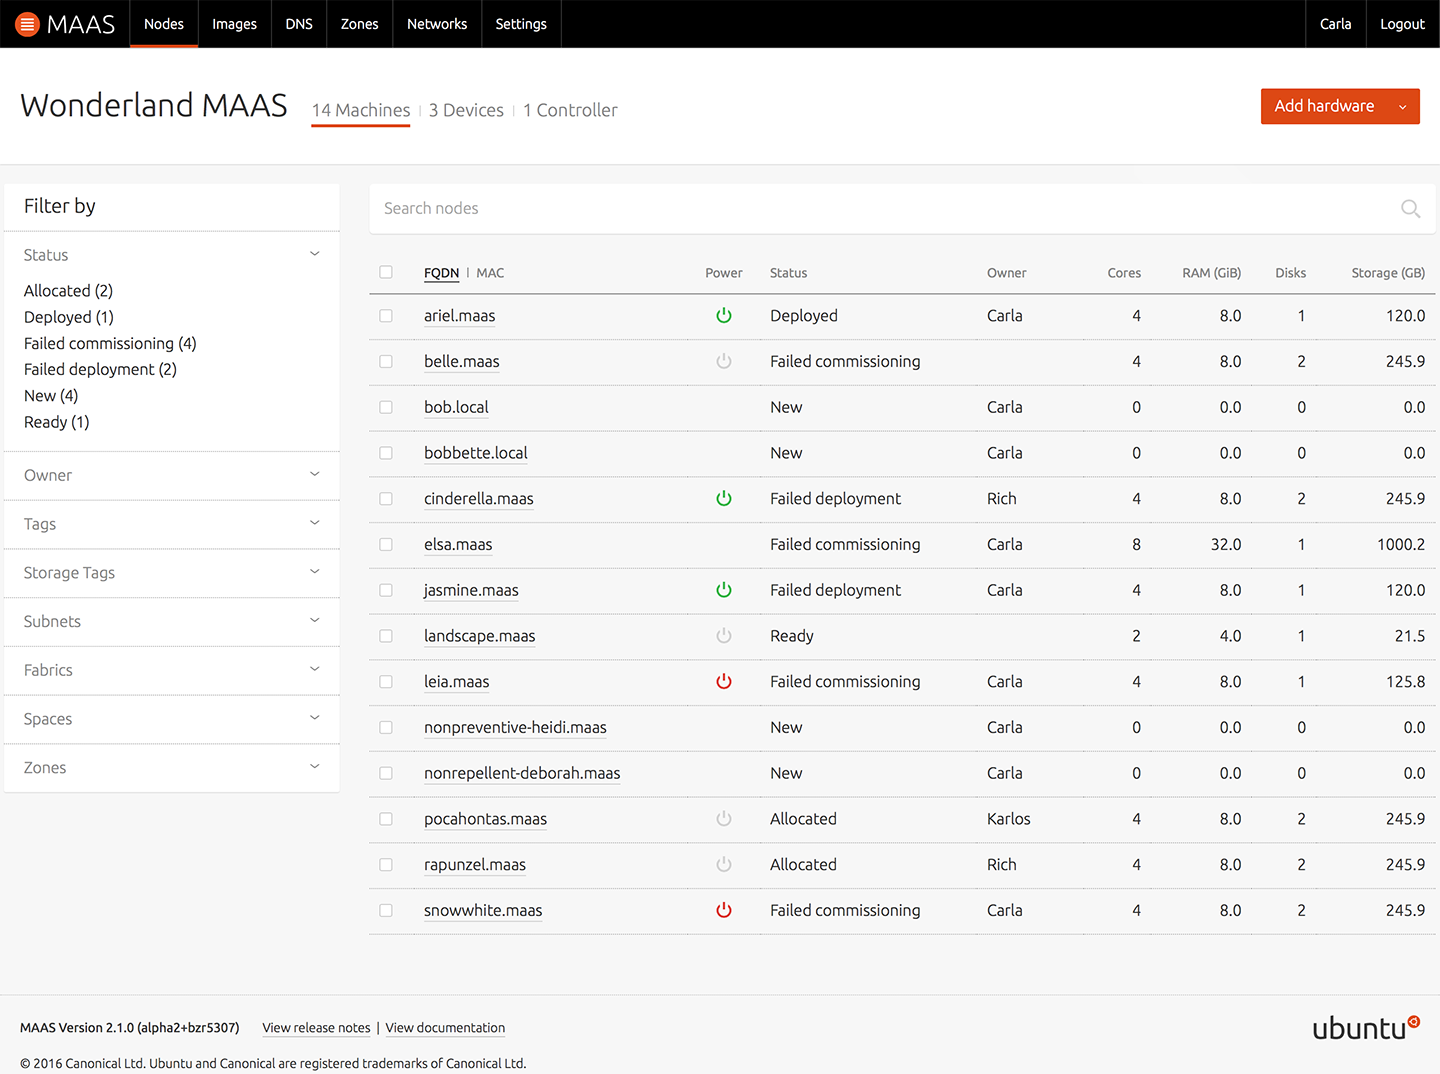
Task: Switch to the 3 Devices tab
Action: click(466, 110)
